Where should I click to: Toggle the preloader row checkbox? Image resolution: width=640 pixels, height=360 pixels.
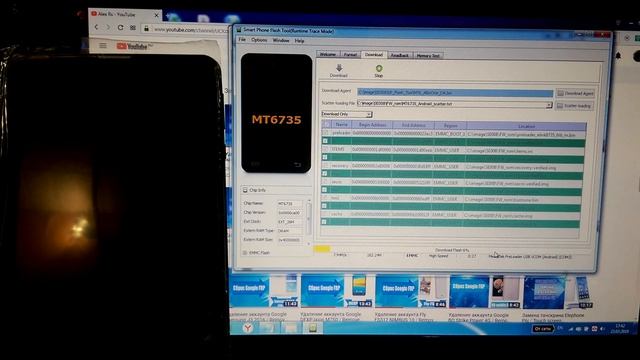point(325,133)
